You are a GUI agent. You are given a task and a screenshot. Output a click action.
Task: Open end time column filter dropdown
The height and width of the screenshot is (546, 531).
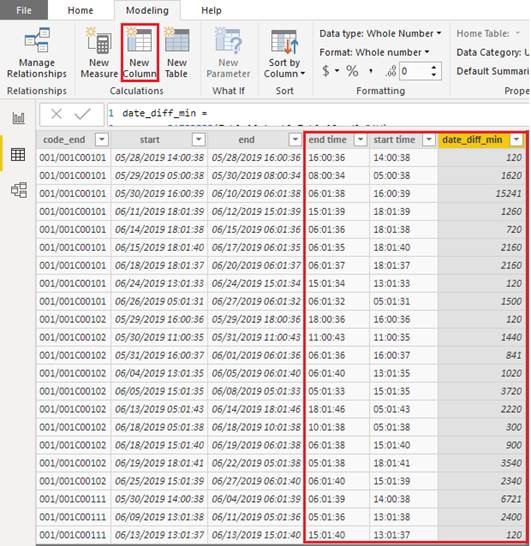pos(360,140)
